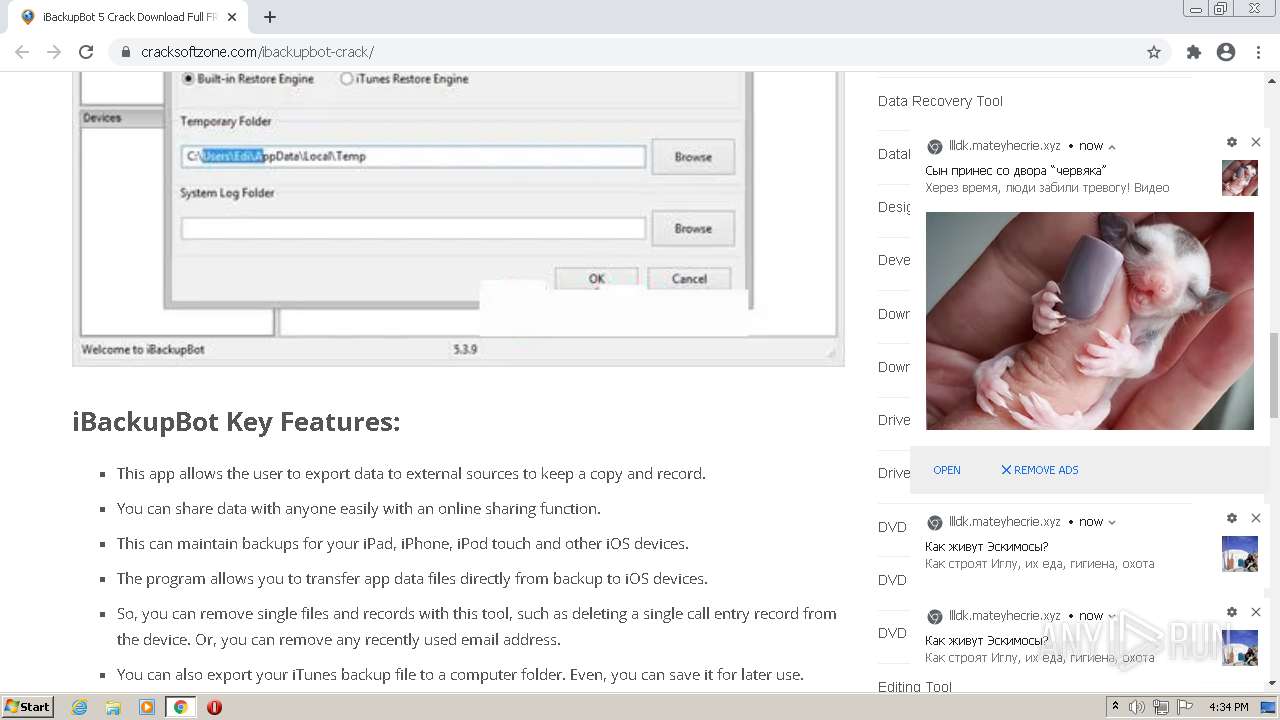Click bullet text "You can also export your iTunes backup"
This screenshot has width=1280, height=720.
[460, 675]
